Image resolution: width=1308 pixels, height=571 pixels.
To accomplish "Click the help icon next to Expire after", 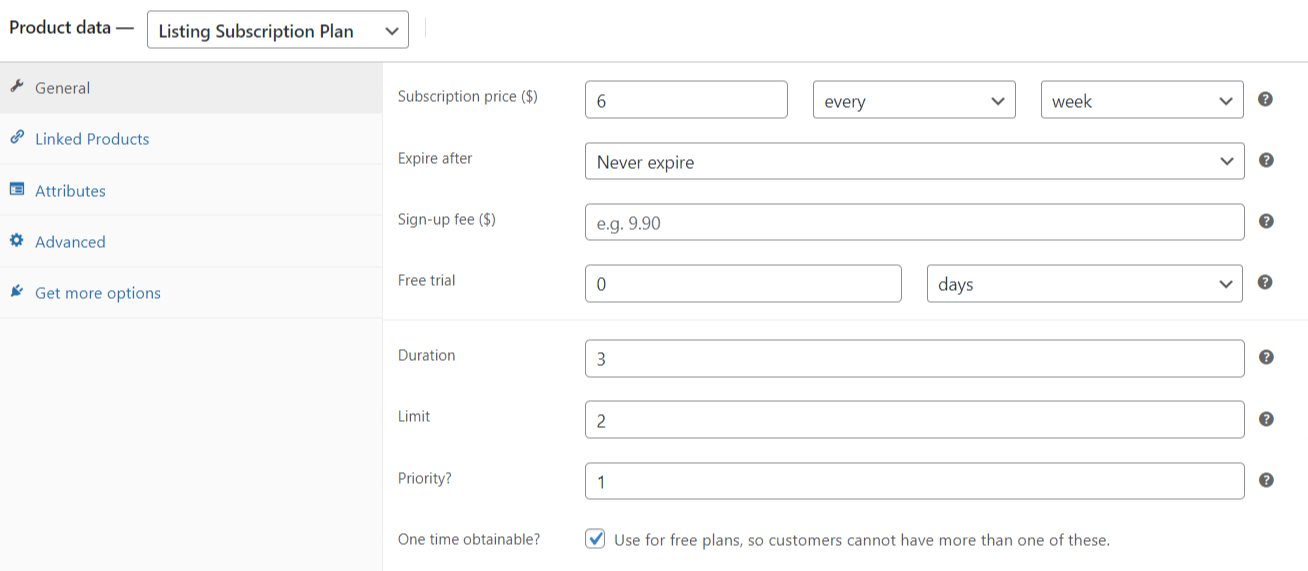I will (x=1266, y=160).
